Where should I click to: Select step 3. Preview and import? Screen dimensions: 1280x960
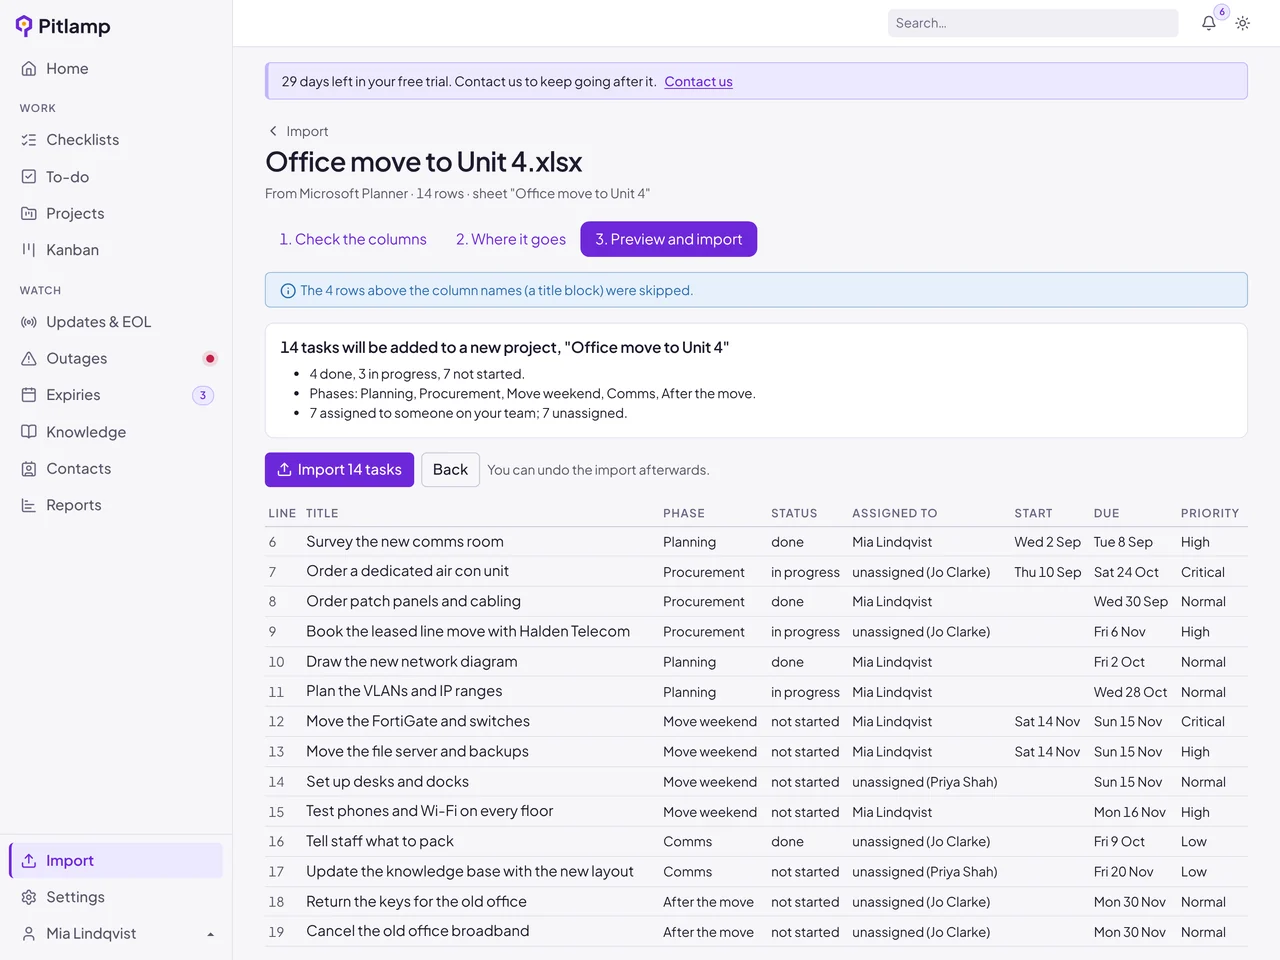pos(669,239)
